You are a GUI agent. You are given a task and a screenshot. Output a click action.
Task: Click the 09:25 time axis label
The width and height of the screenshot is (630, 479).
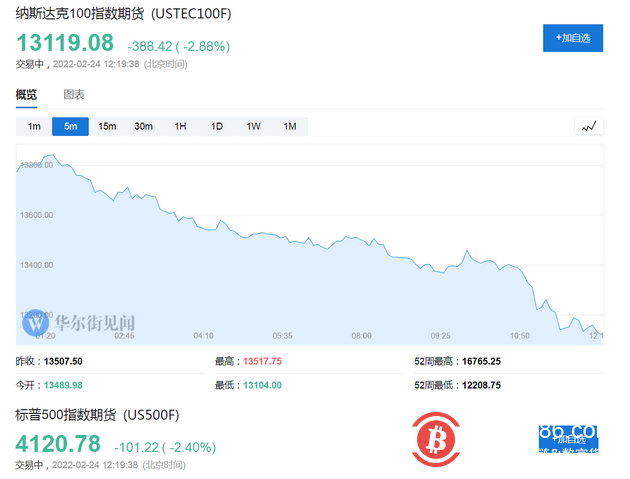pos(441,336)
